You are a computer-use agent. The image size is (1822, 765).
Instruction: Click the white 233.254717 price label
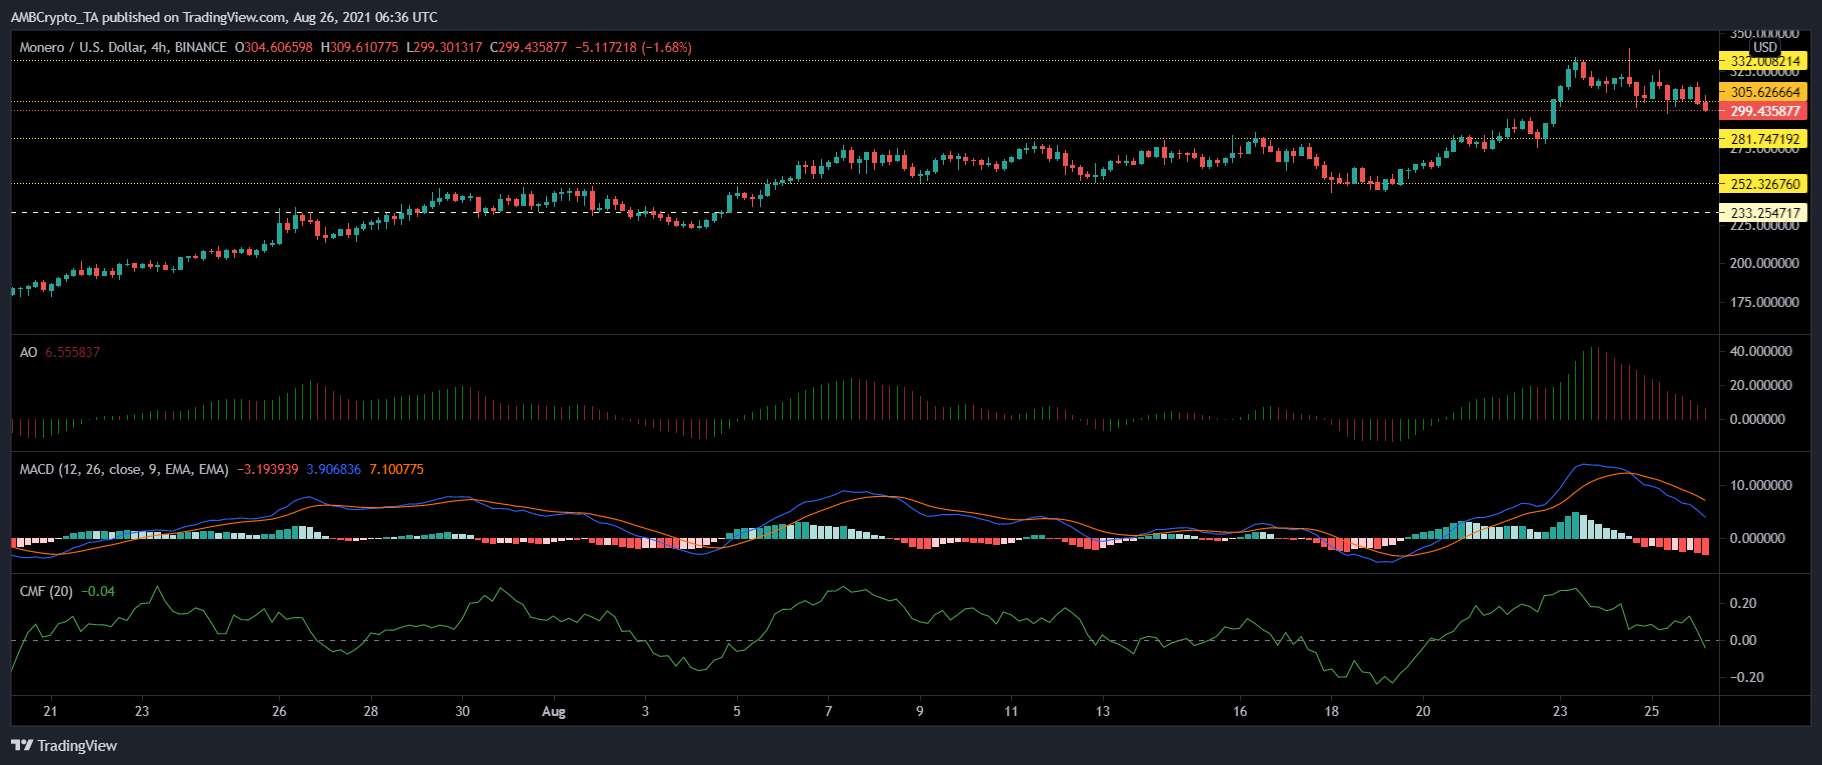[1764, 213]
